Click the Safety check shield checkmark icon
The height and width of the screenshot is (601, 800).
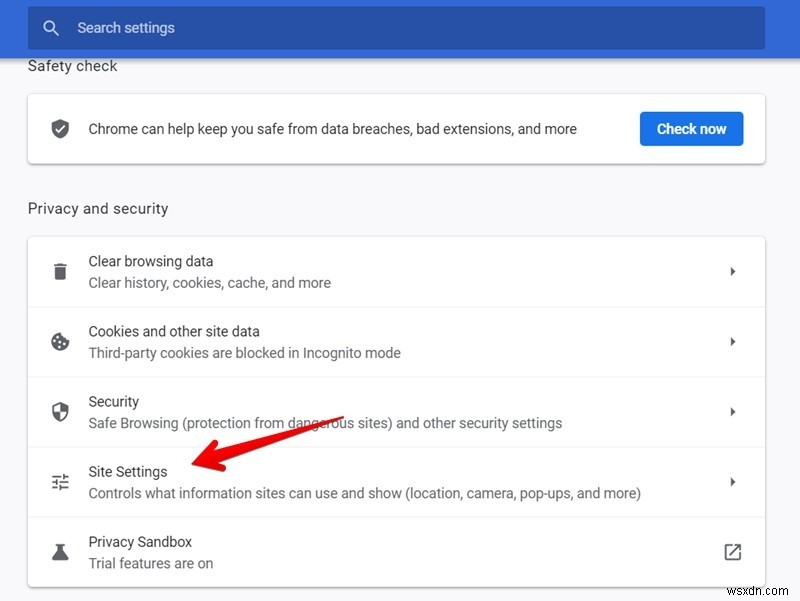pyautogui.click(x=61, y=128)
